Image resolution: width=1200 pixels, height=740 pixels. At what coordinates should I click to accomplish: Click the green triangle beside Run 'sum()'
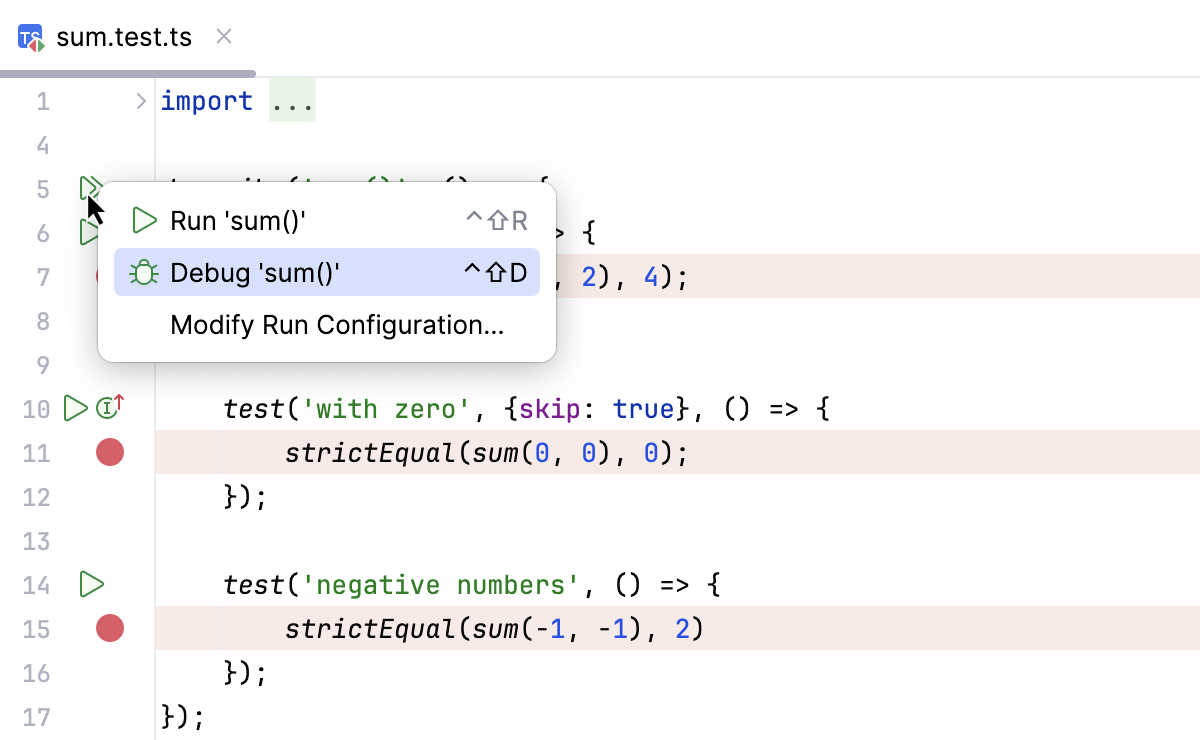(143, 220)
